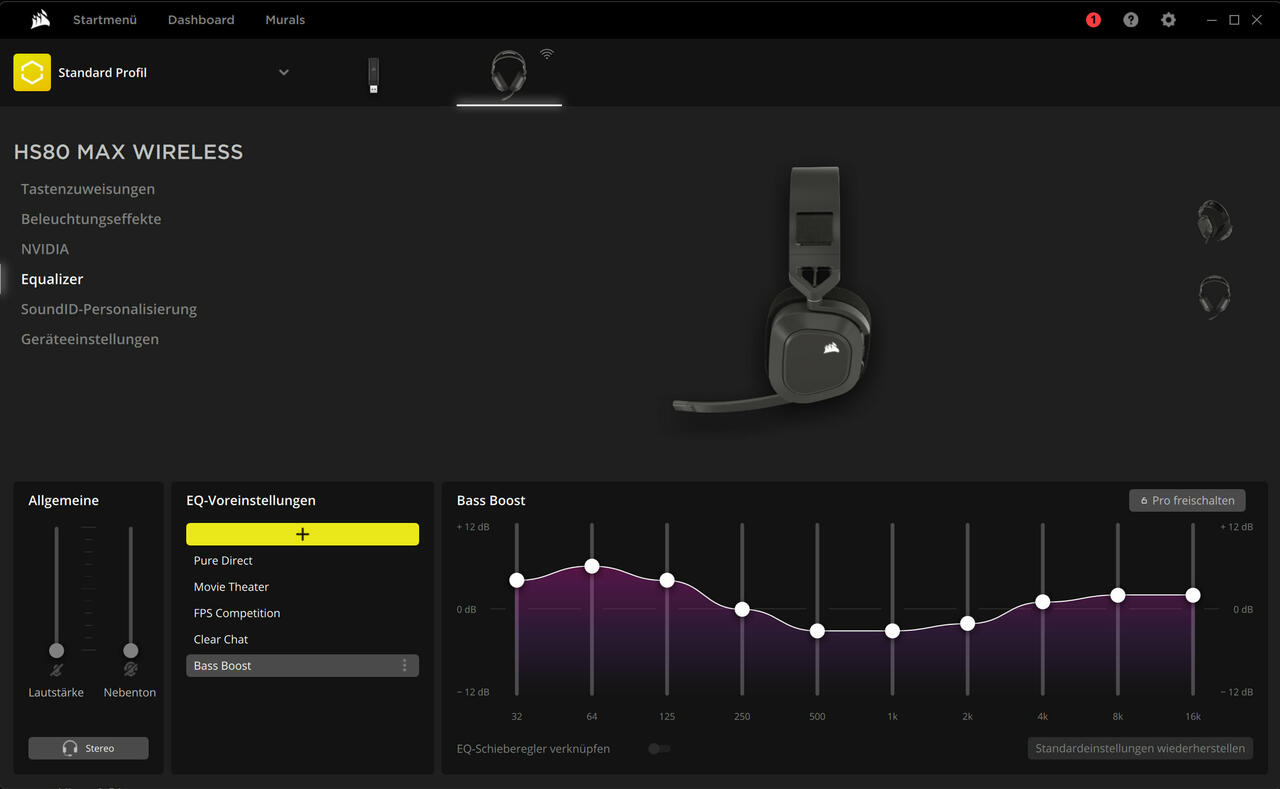Click the headset product image

coord(773,291)
